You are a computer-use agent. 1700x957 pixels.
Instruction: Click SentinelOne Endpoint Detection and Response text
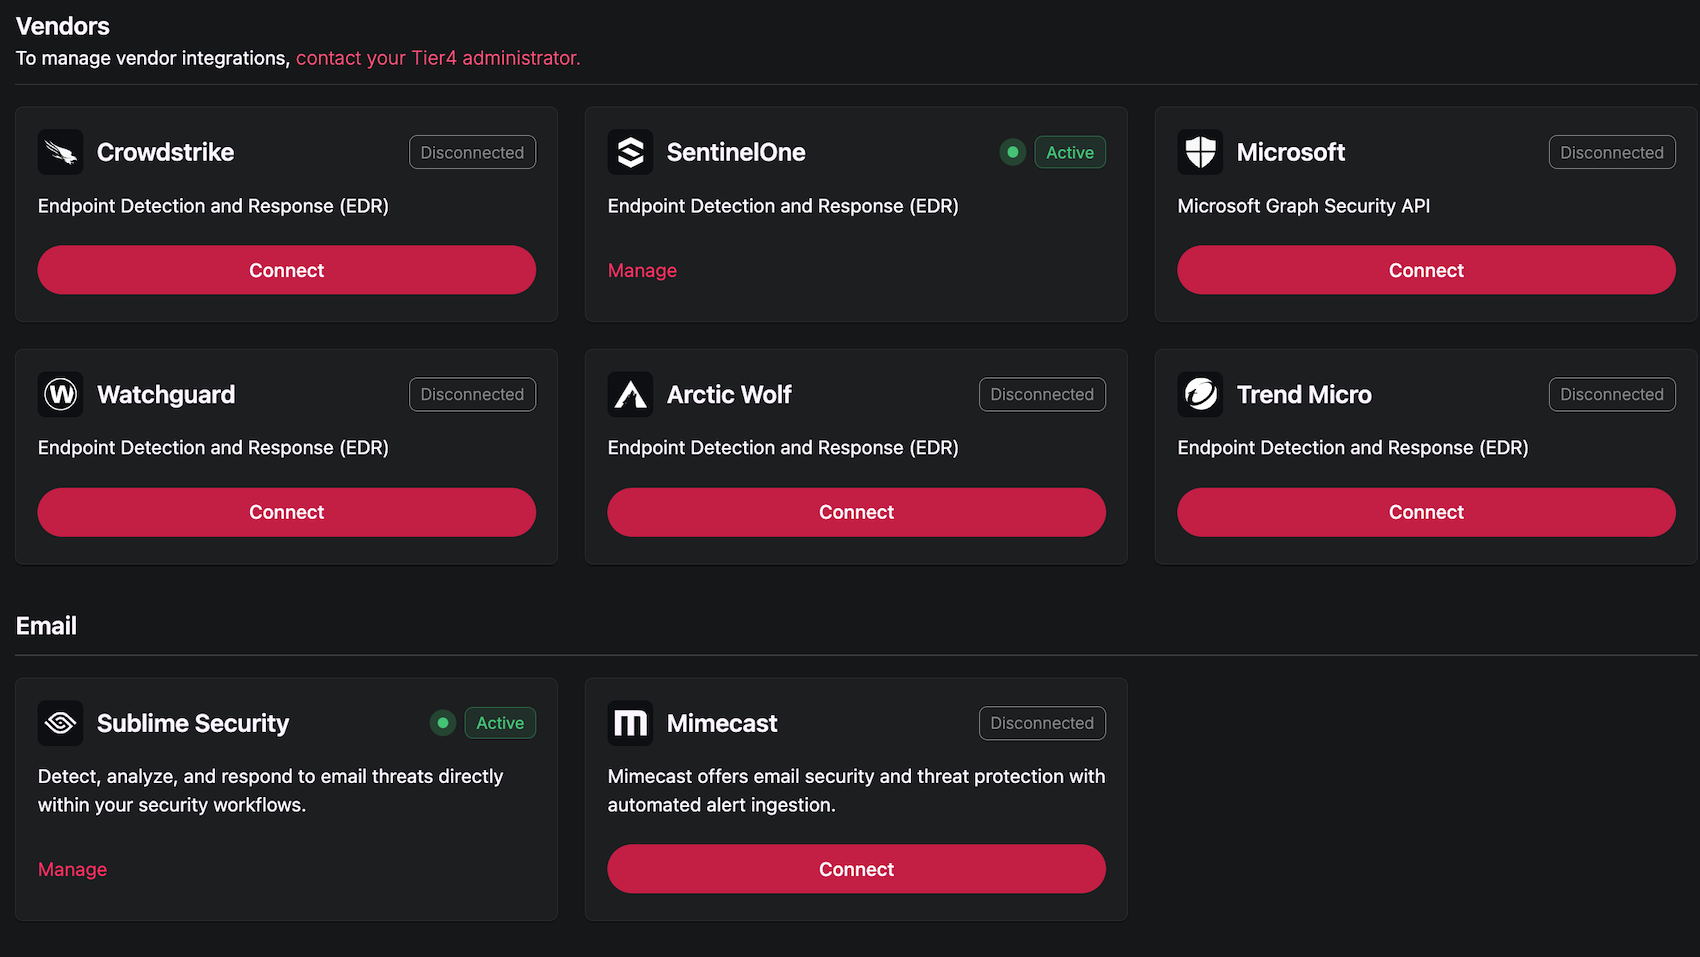[x=783, y=206]
